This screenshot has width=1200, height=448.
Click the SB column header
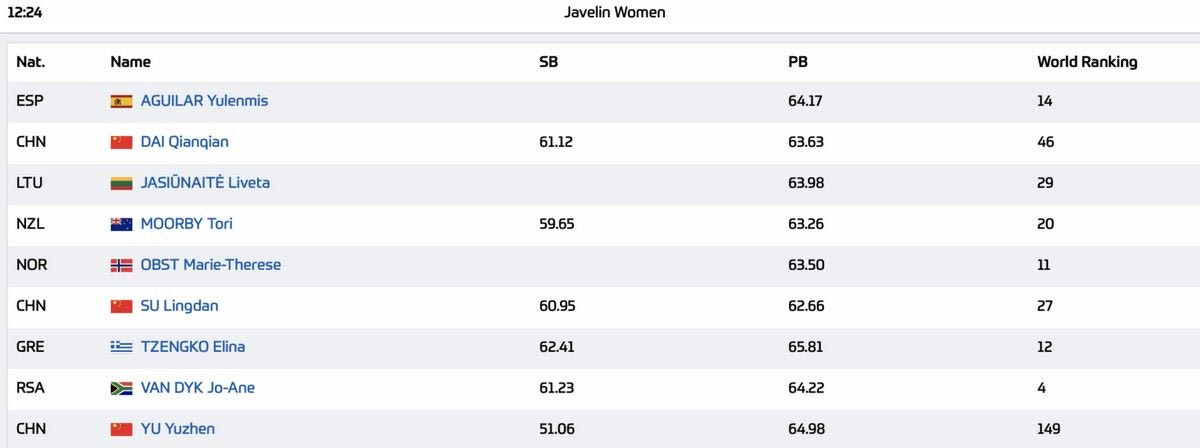coord(548,62)
